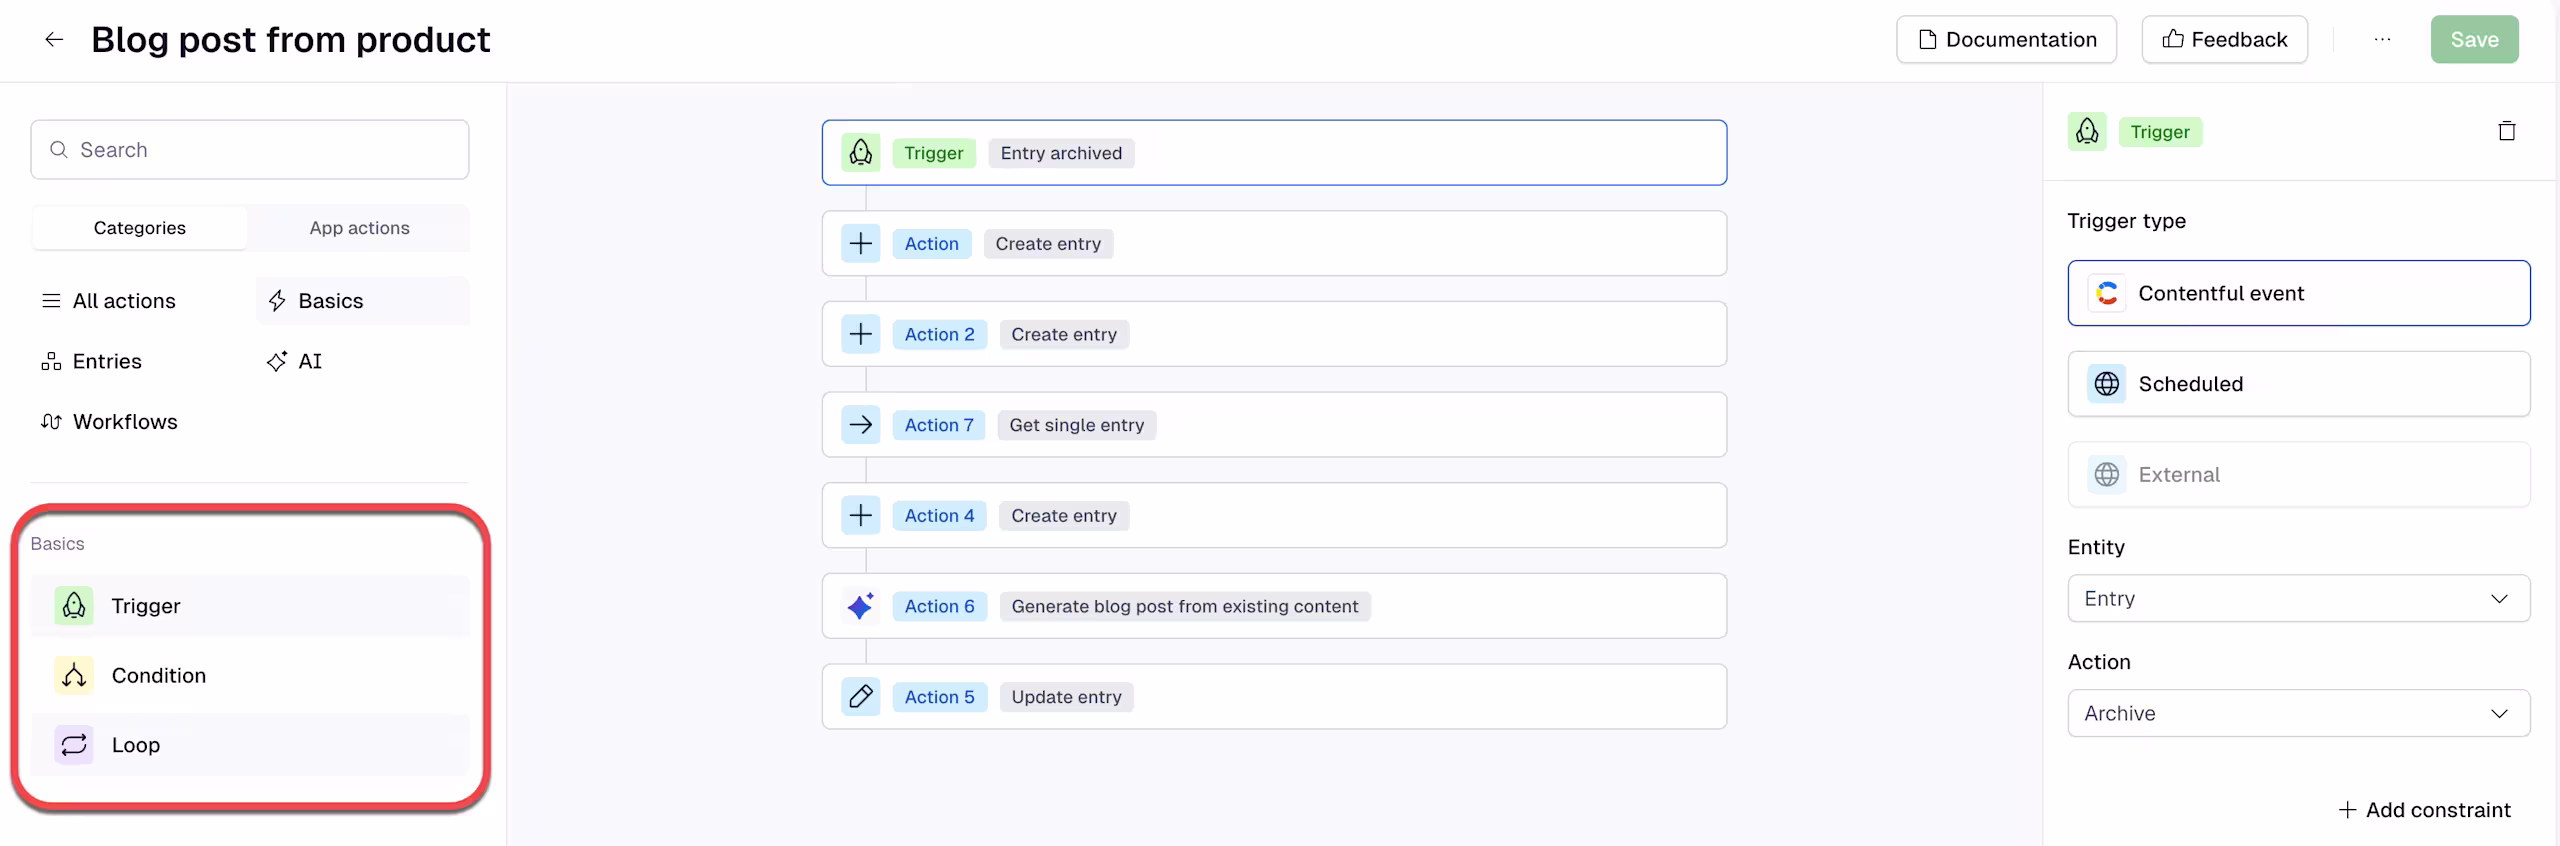Screen dimensions: 2560x846
Task: Click the "Blog post from product" title
Action: click(x=291, y=40)
